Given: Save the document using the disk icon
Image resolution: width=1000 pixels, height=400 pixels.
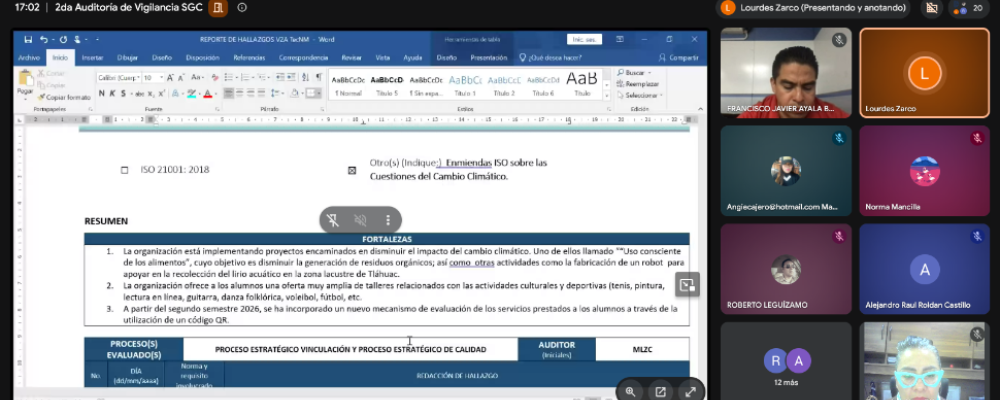Looking at the screenshot, I should pyautogui.click(x=28, y=40).
